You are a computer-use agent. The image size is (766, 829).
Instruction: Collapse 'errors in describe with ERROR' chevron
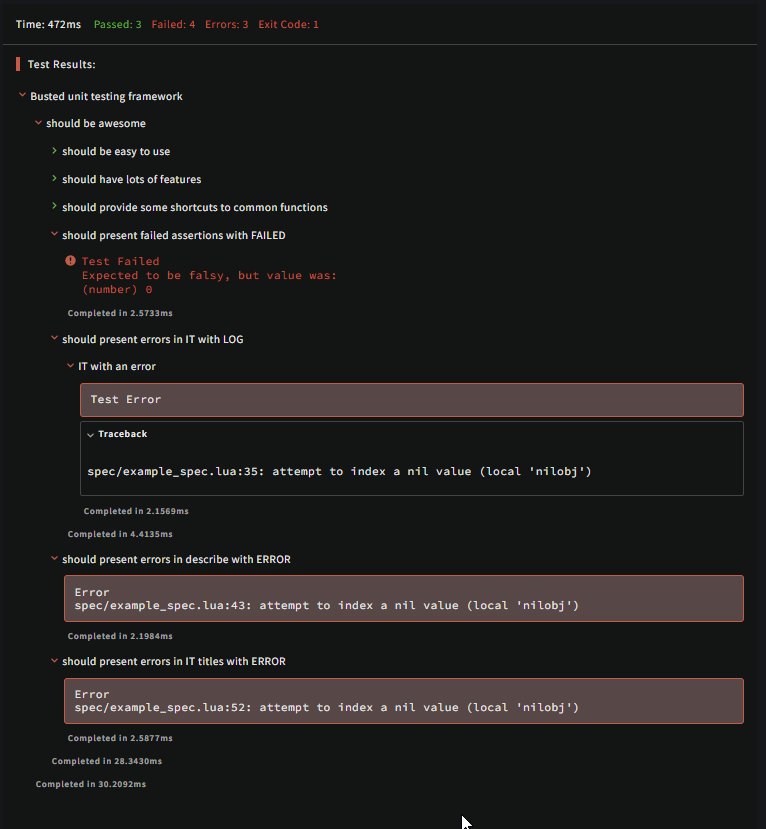[x=54, y=558]
